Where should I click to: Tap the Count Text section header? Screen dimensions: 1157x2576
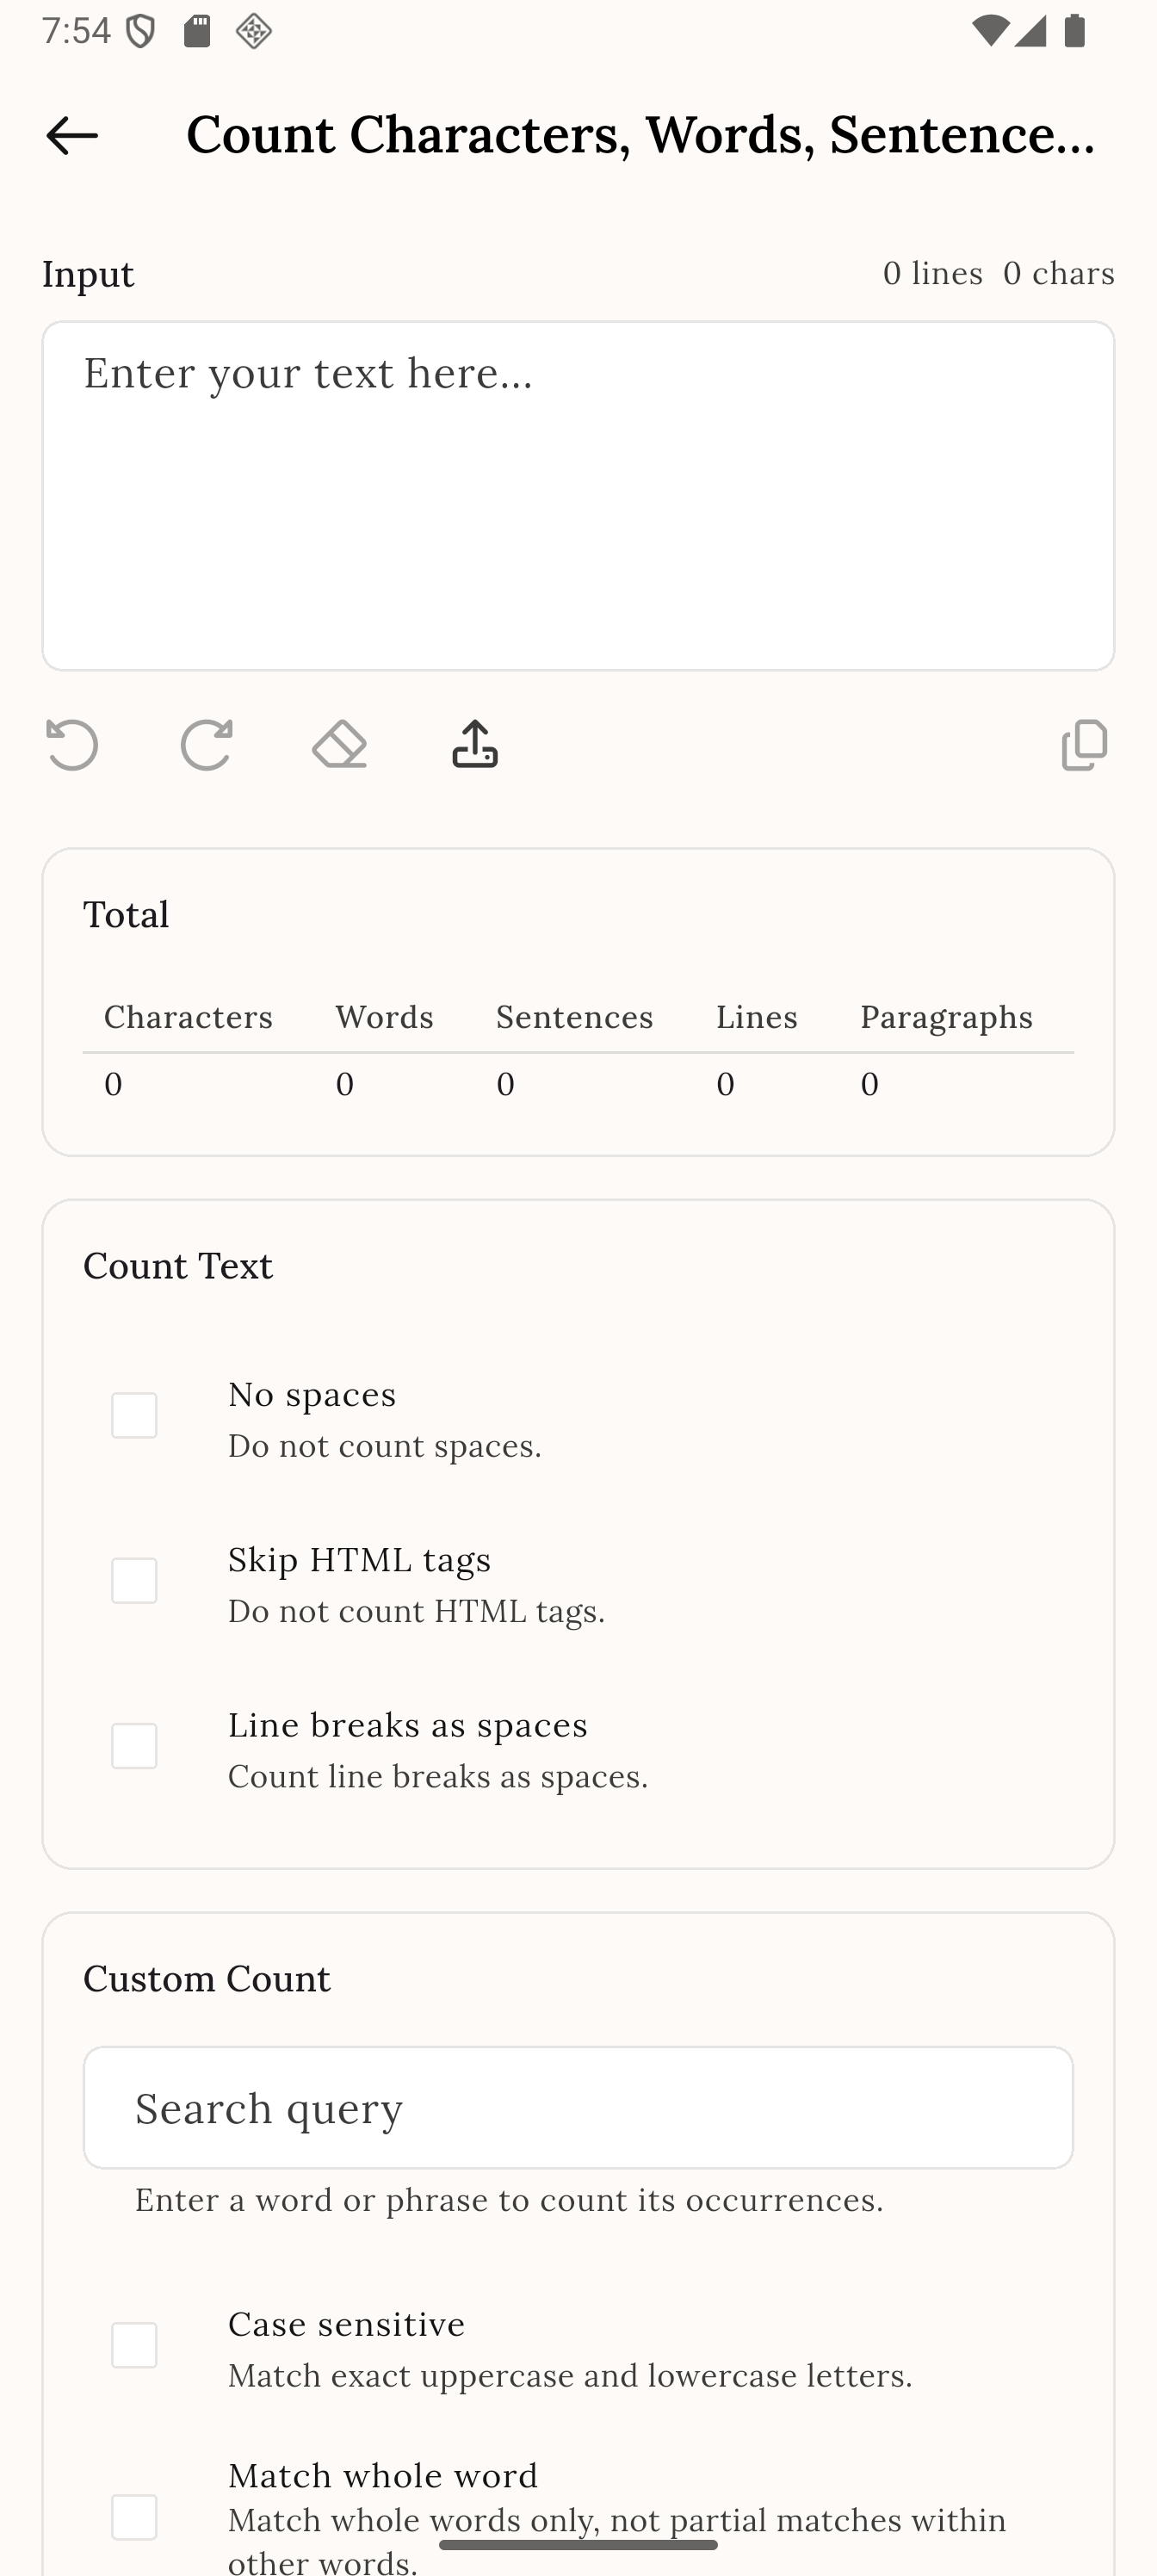pos(178,1264)
